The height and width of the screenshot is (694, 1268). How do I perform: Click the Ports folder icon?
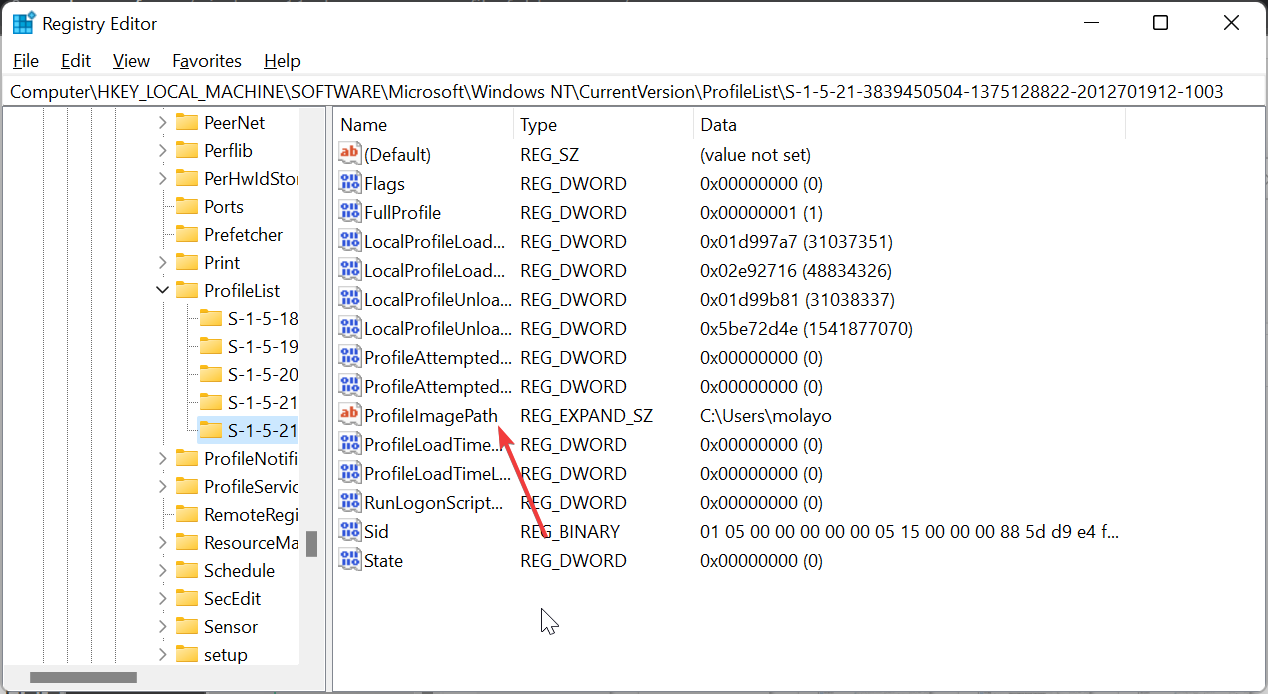point(187,206)
